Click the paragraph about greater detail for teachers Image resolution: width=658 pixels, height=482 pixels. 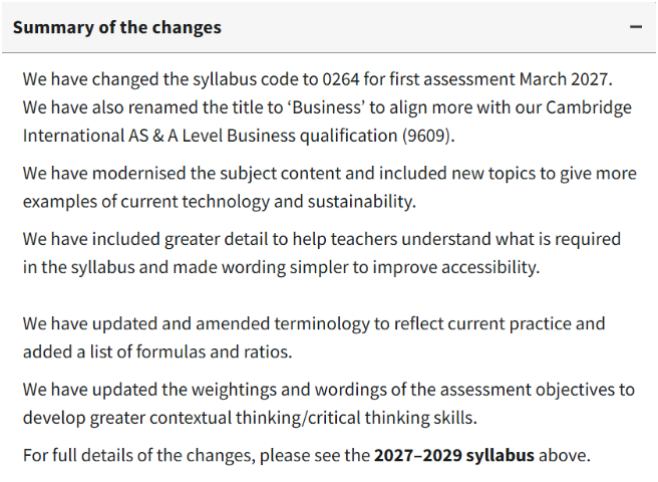[322, 253]
